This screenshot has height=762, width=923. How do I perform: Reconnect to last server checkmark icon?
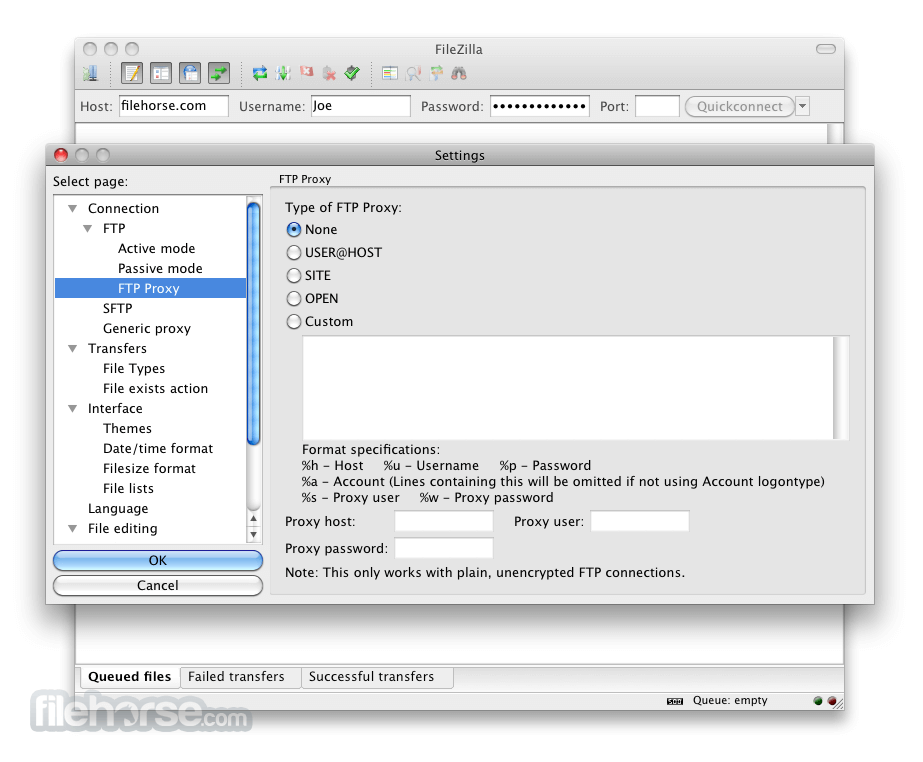(352, 74)
